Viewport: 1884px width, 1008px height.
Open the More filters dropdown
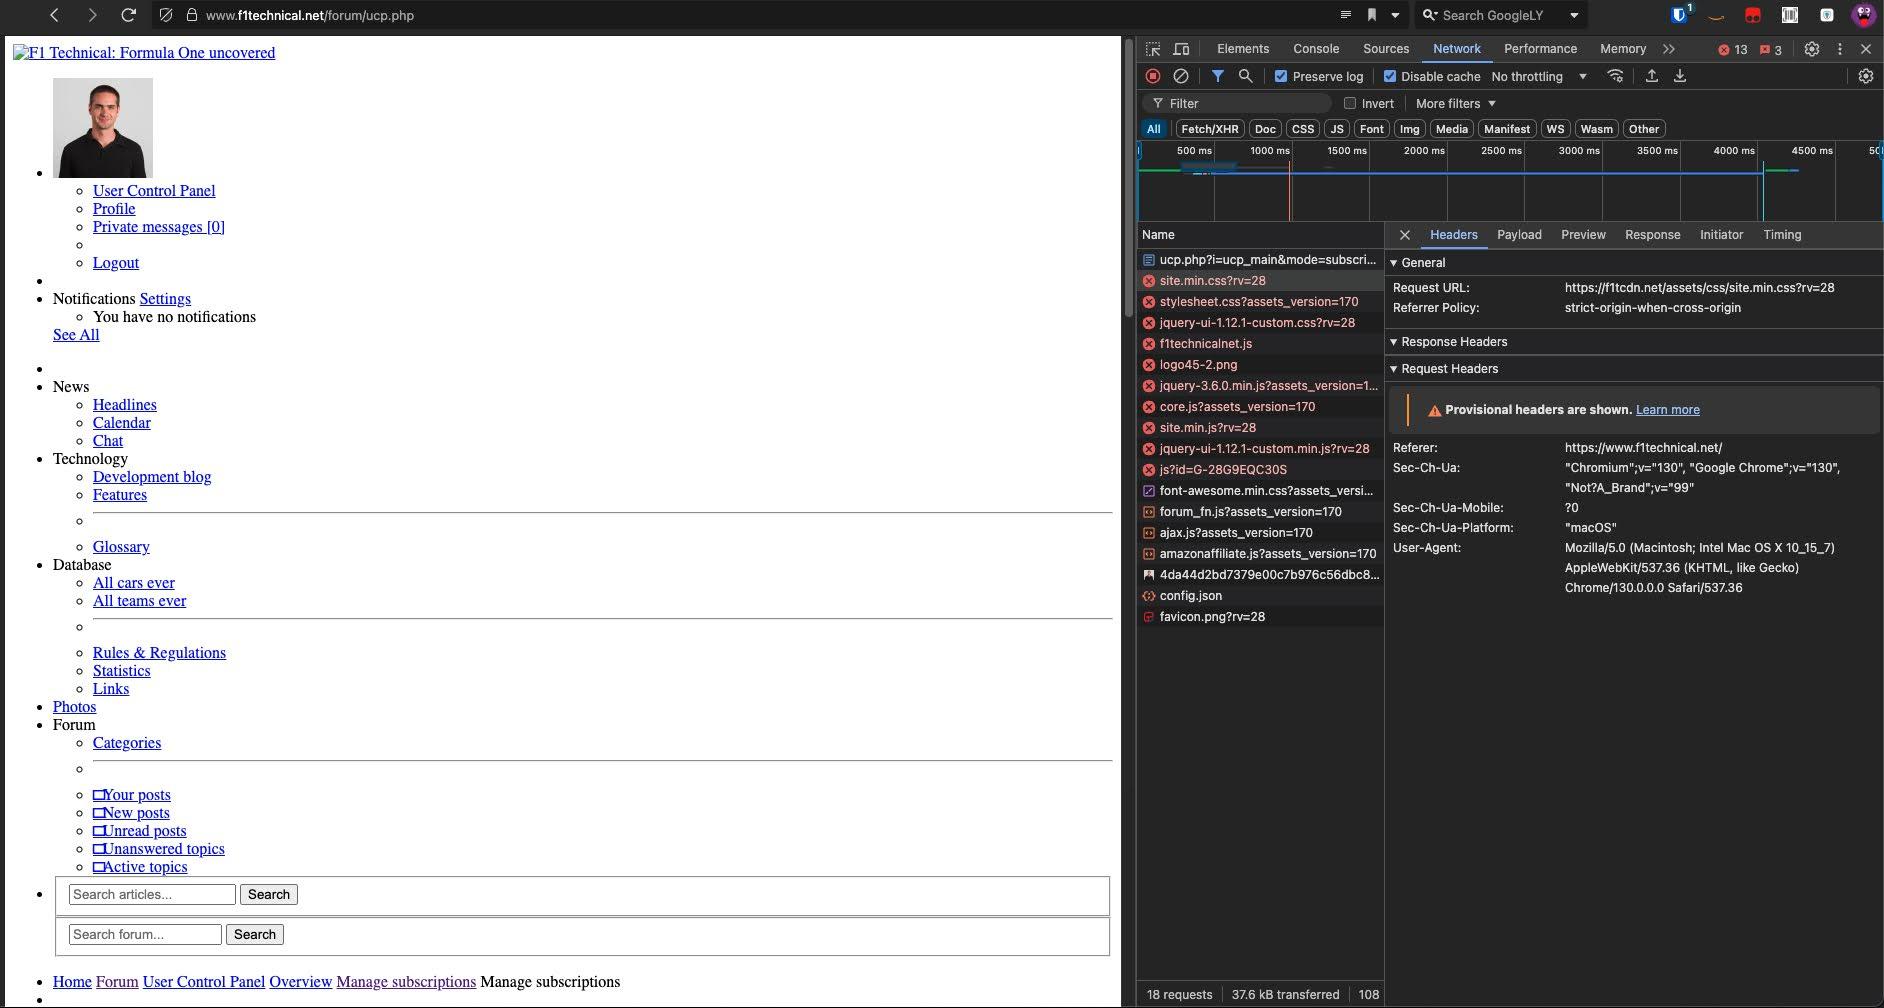click(1455, 103)
